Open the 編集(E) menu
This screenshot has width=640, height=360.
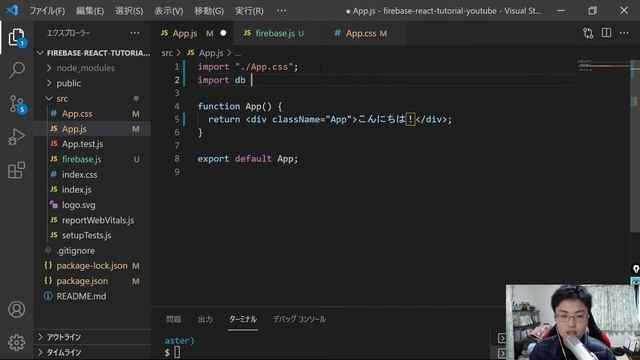point(90,11)
